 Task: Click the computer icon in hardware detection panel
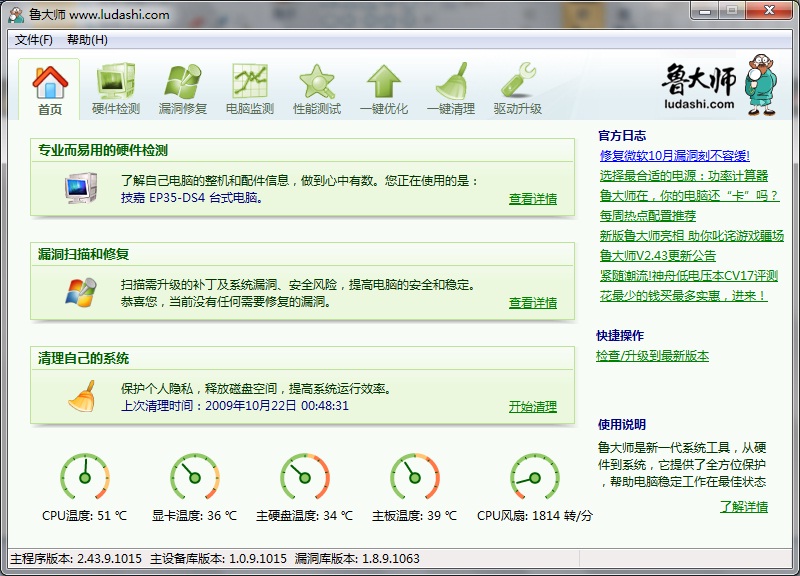click(x=81, y=188)
